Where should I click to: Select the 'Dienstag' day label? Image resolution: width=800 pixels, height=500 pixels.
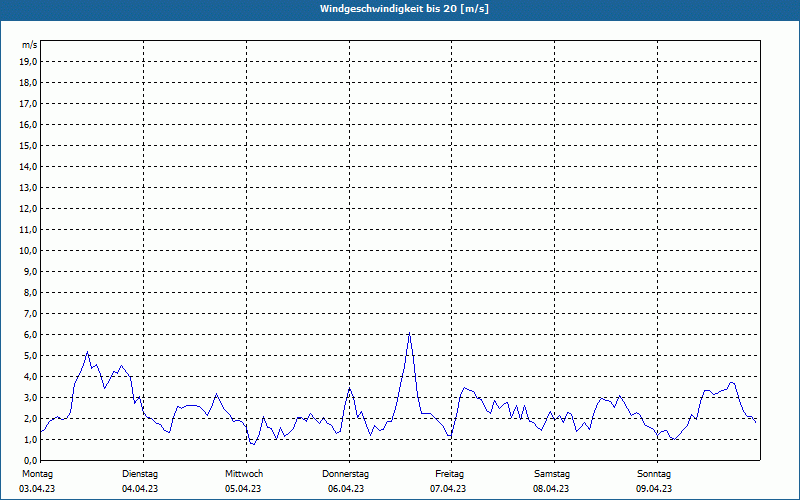140,474
